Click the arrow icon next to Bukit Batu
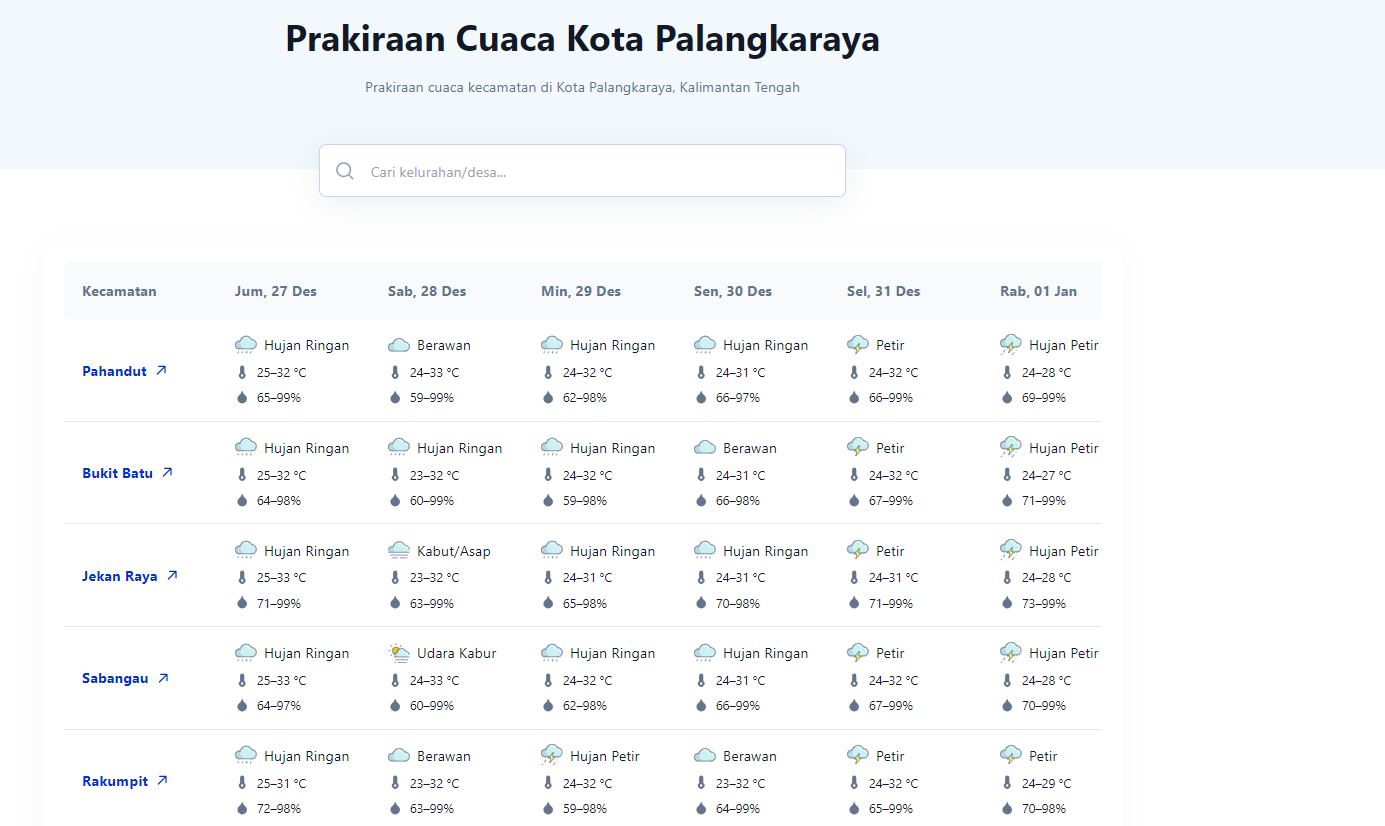 click(x=167, y=473)
